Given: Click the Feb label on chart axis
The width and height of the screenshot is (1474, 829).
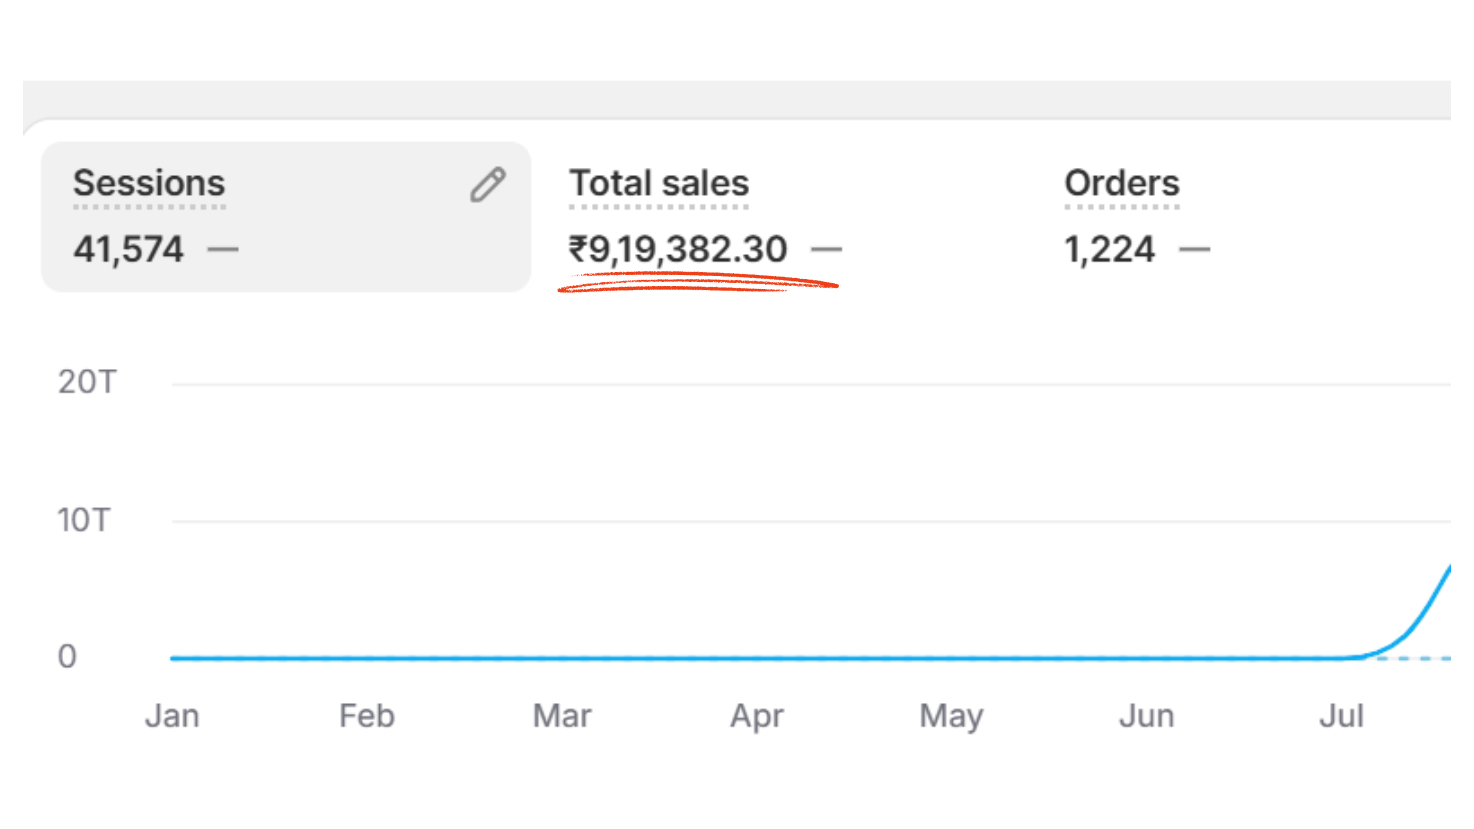Looking at the screenshot, I should coord(367,716).
